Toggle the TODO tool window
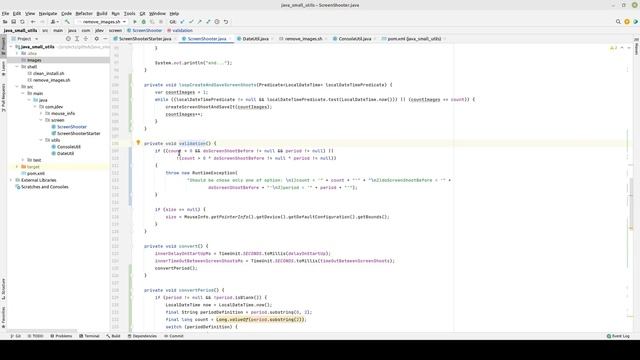This screenshot has height=360, width=640. (36, 336)
